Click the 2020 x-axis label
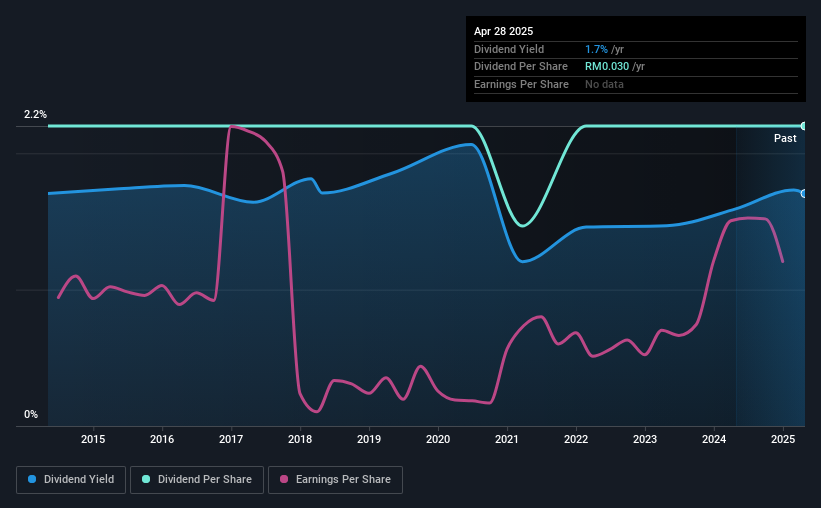Viewport: 821px width, 508px height. point(438,439)
